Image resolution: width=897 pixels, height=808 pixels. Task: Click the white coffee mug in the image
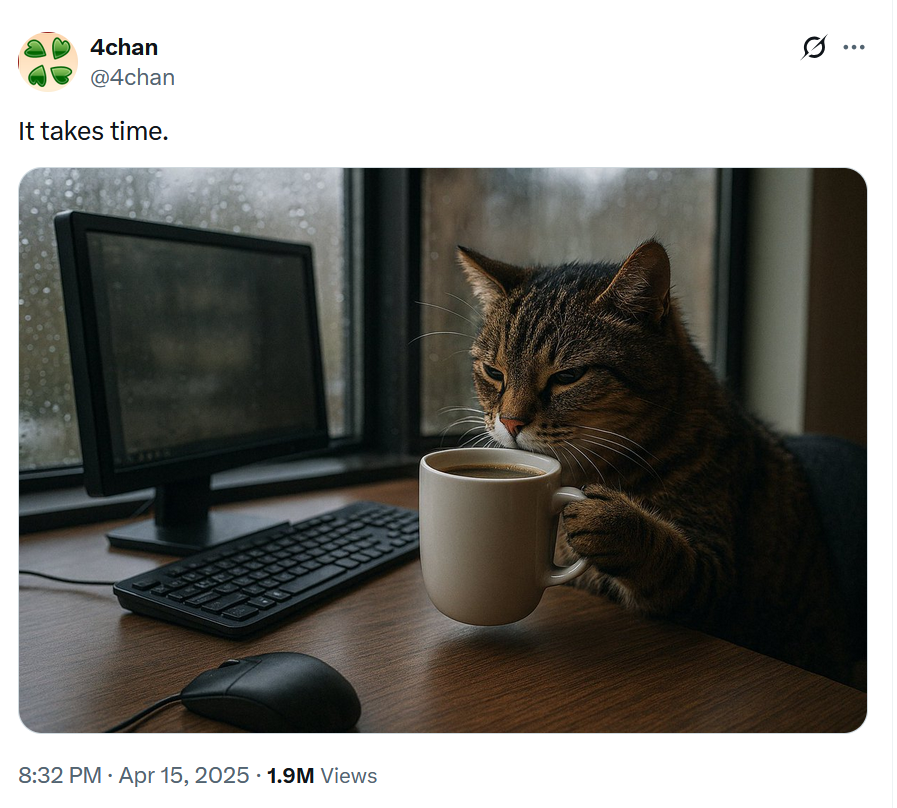499,536
